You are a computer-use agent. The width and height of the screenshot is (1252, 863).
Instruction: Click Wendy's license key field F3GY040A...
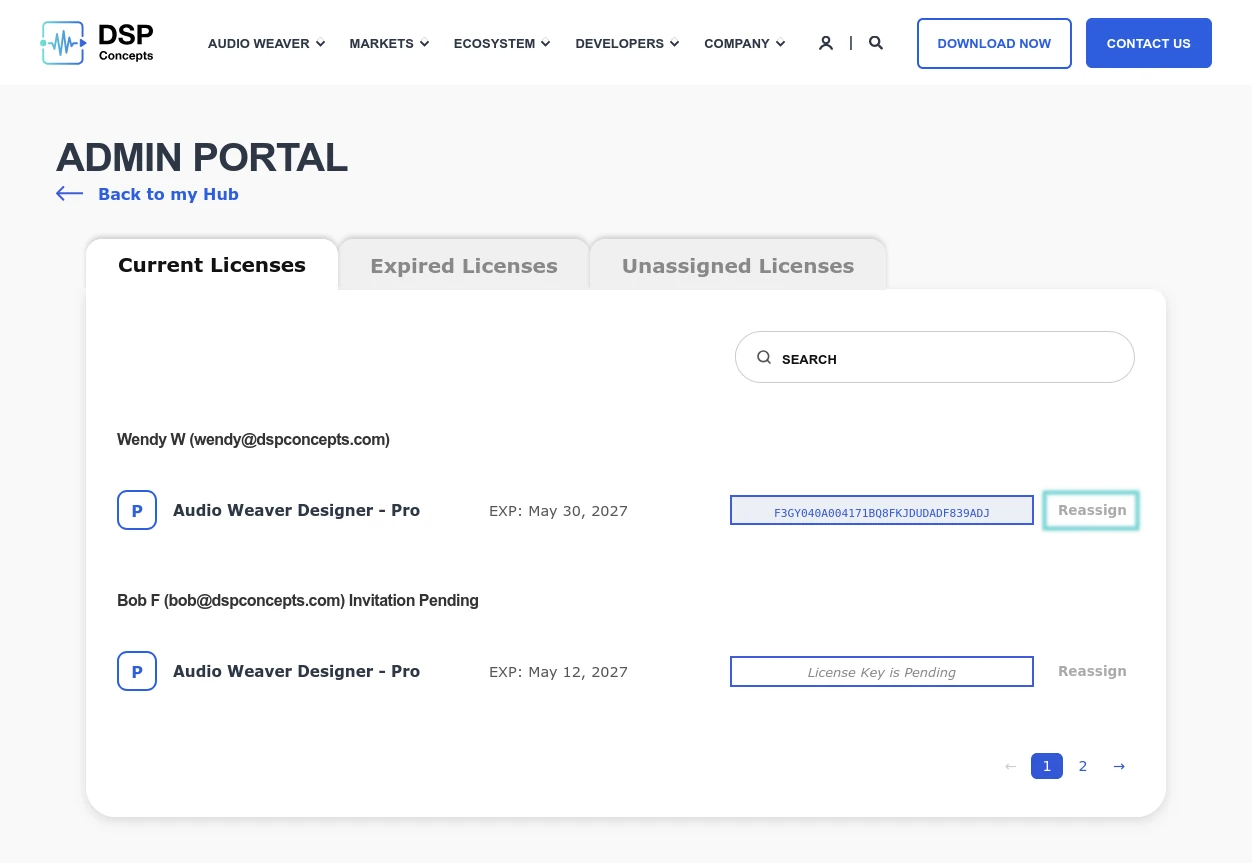click(x=882, y=510)
